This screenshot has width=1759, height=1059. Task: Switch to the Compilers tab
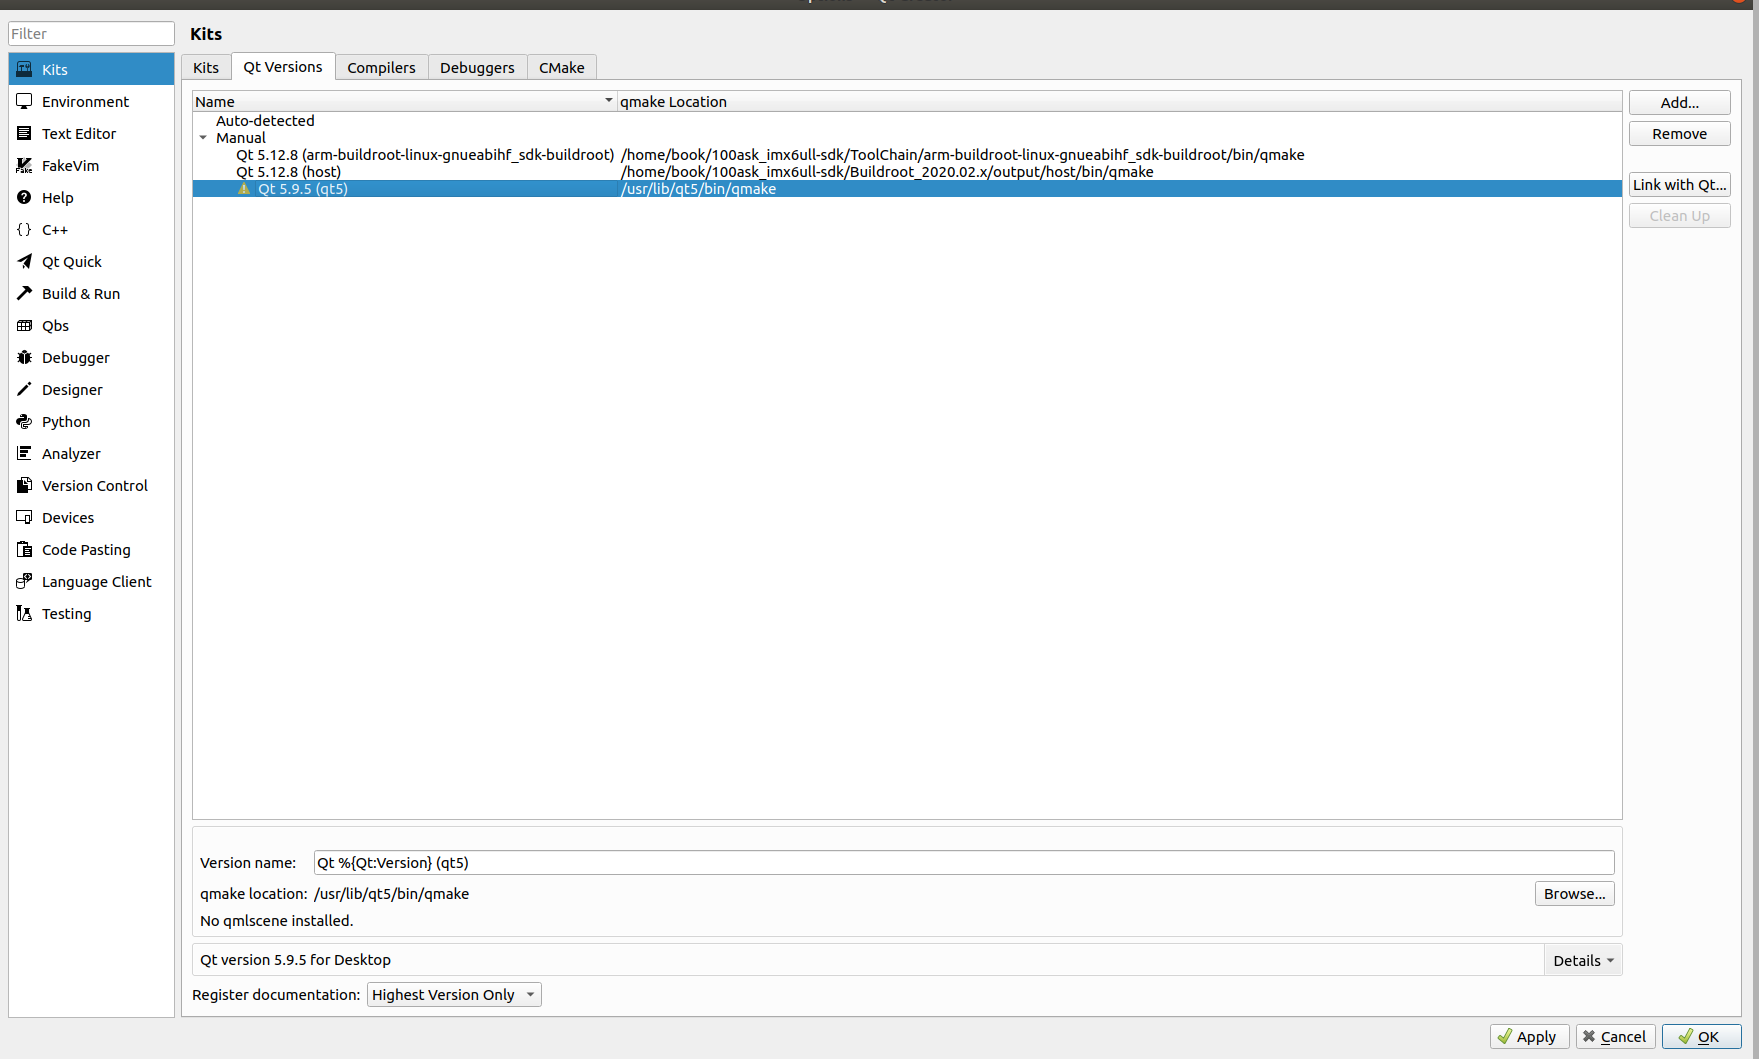[381, 67]
